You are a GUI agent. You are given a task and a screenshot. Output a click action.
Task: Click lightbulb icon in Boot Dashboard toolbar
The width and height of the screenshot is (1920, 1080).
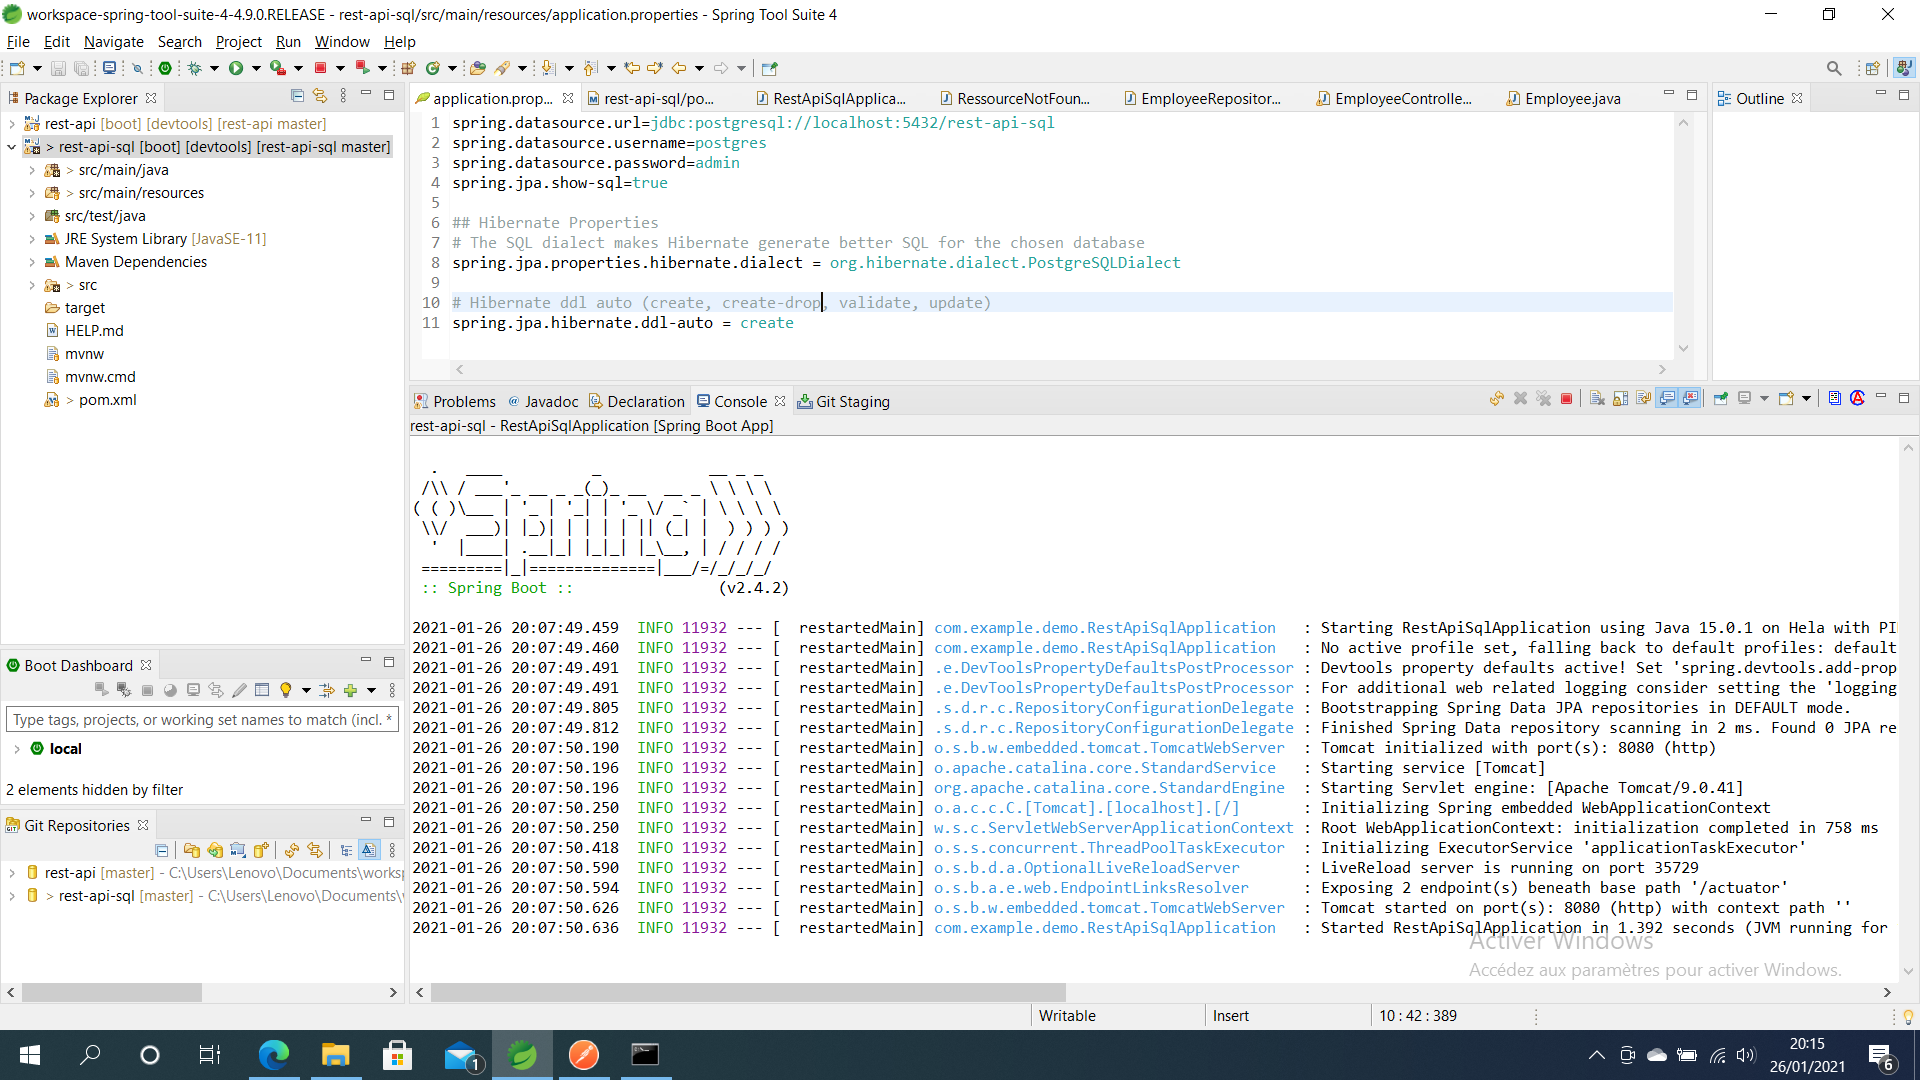tap(286, 690)
